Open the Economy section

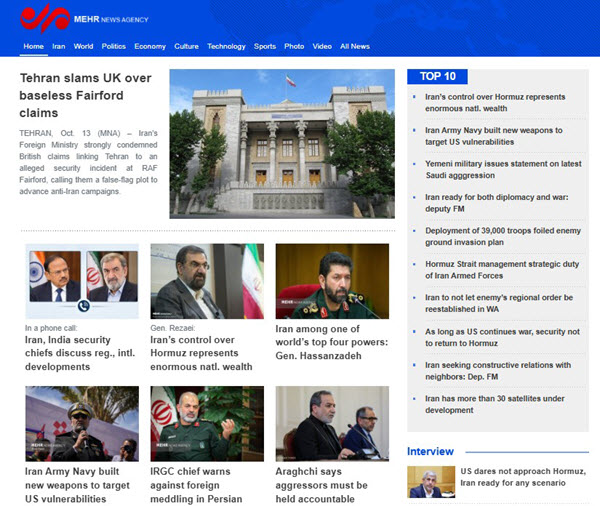click(x=150, y=46)
